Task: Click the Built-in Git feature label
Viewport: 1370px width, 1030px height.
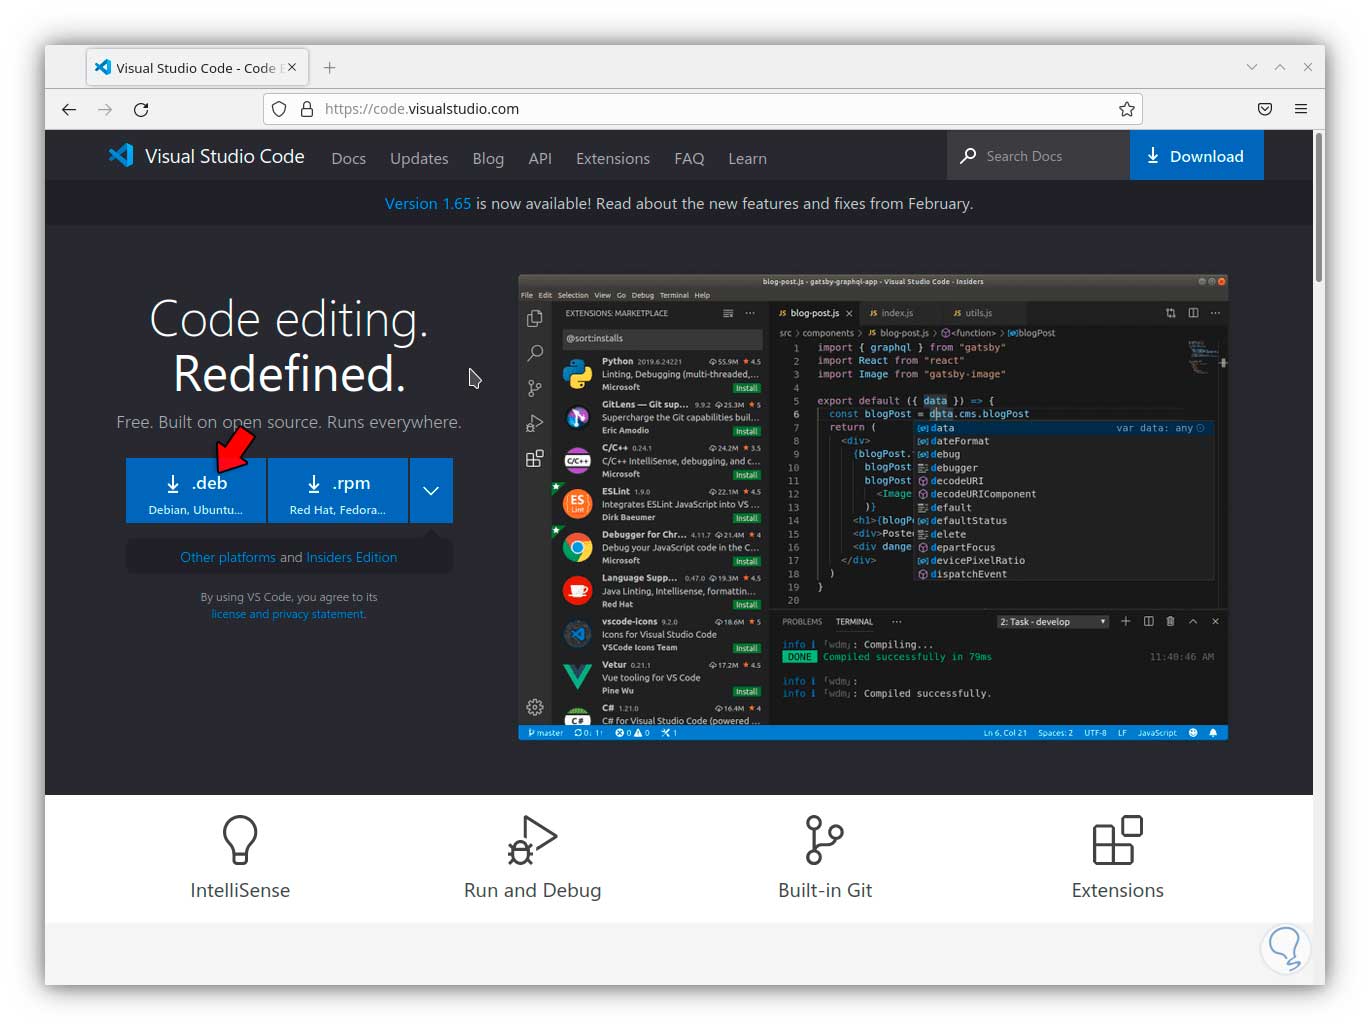Action: click(825, 890)
